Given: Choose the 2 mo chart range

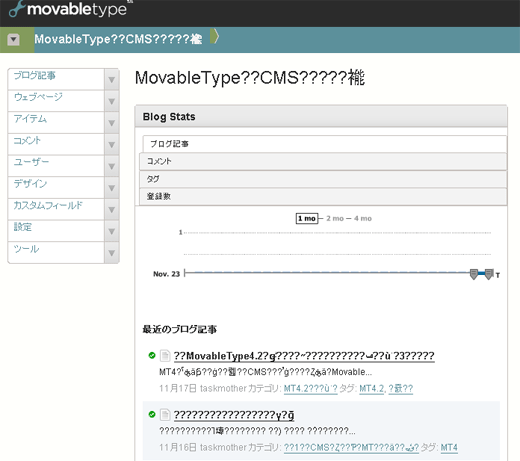Looking at the screenshot, I should point(335,219).
